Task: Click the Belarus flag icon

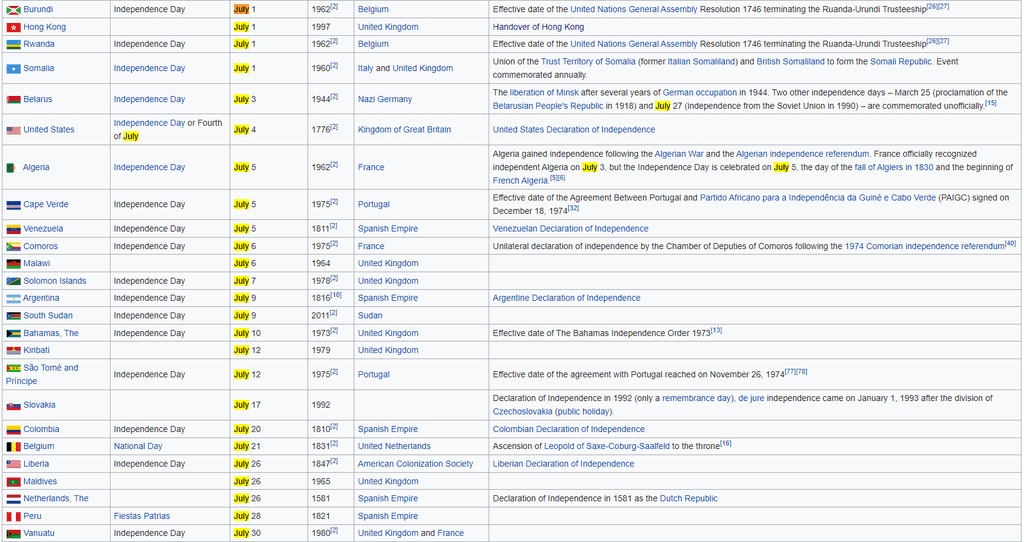Action: [13, 99]
